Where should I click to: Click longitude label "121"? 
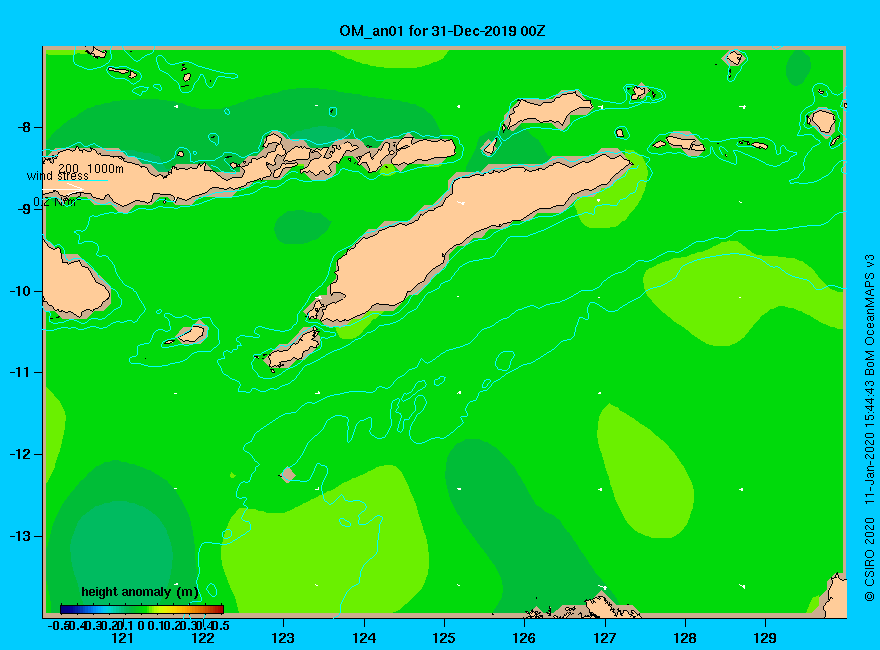tap(122, 638)
